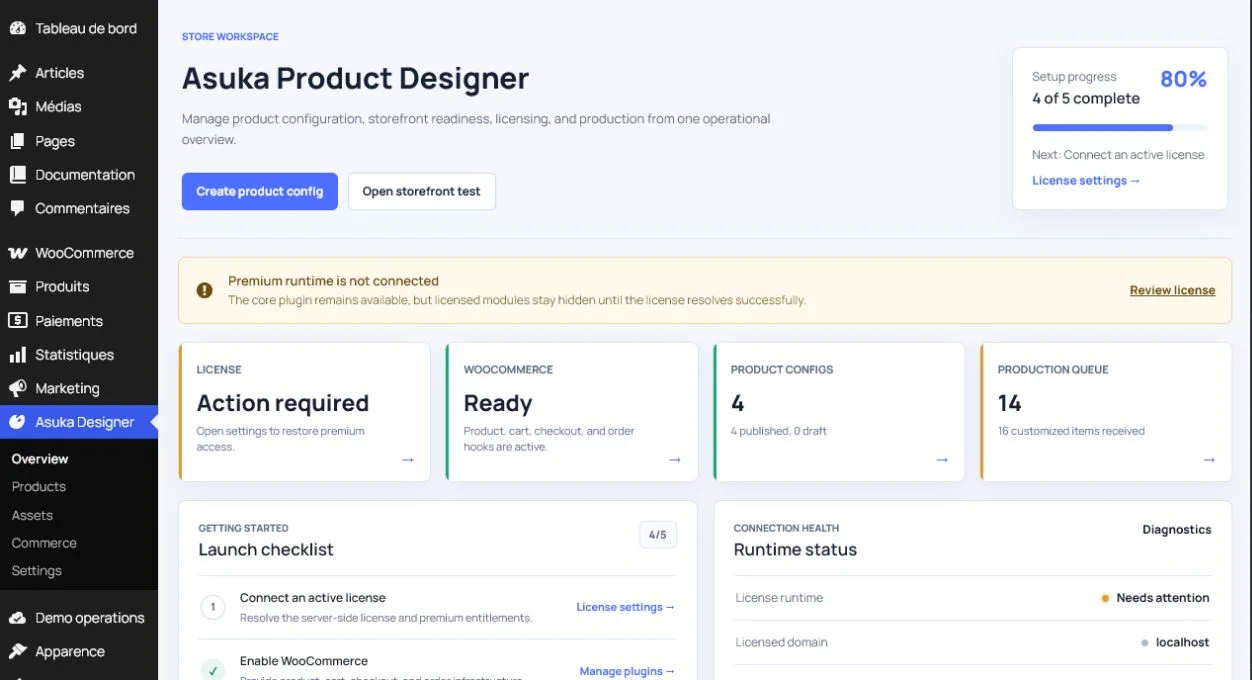Image resolution: width=1252 pixels, height=680 pixels.
Task: Click the Needs attention status indicator
Action: click(1155, 598)
